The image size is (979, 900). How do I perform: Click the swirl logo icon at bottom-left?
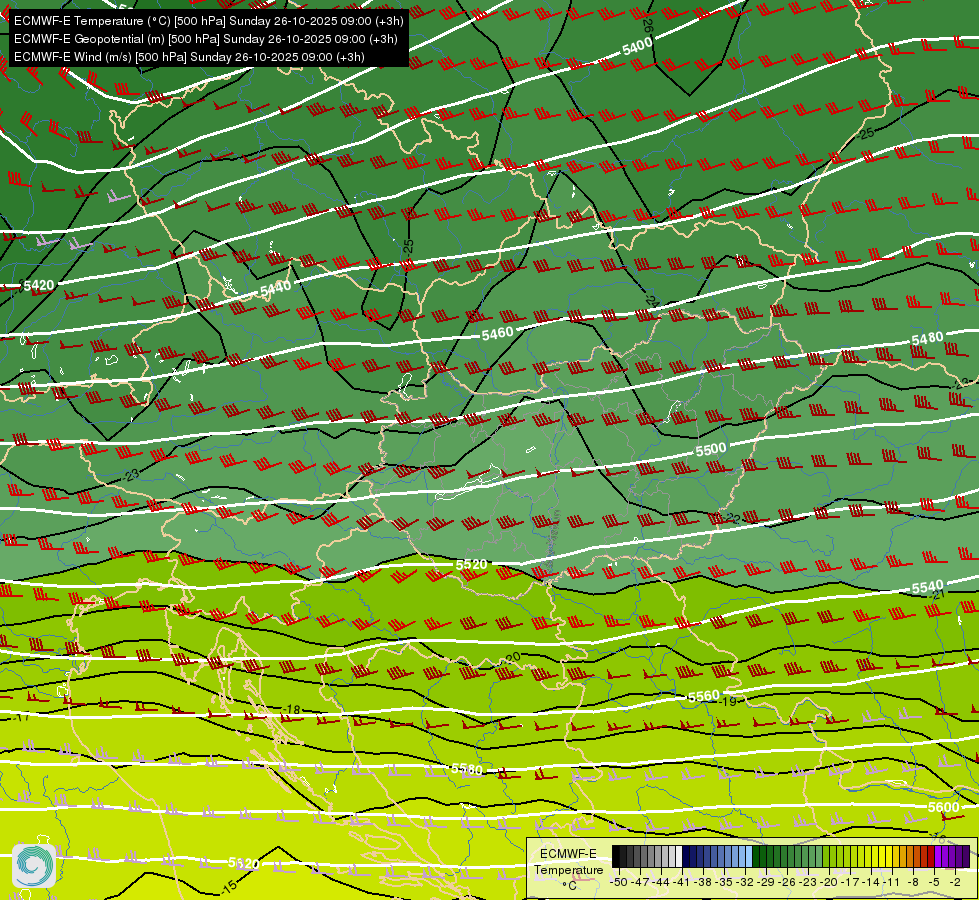[33, 865]
